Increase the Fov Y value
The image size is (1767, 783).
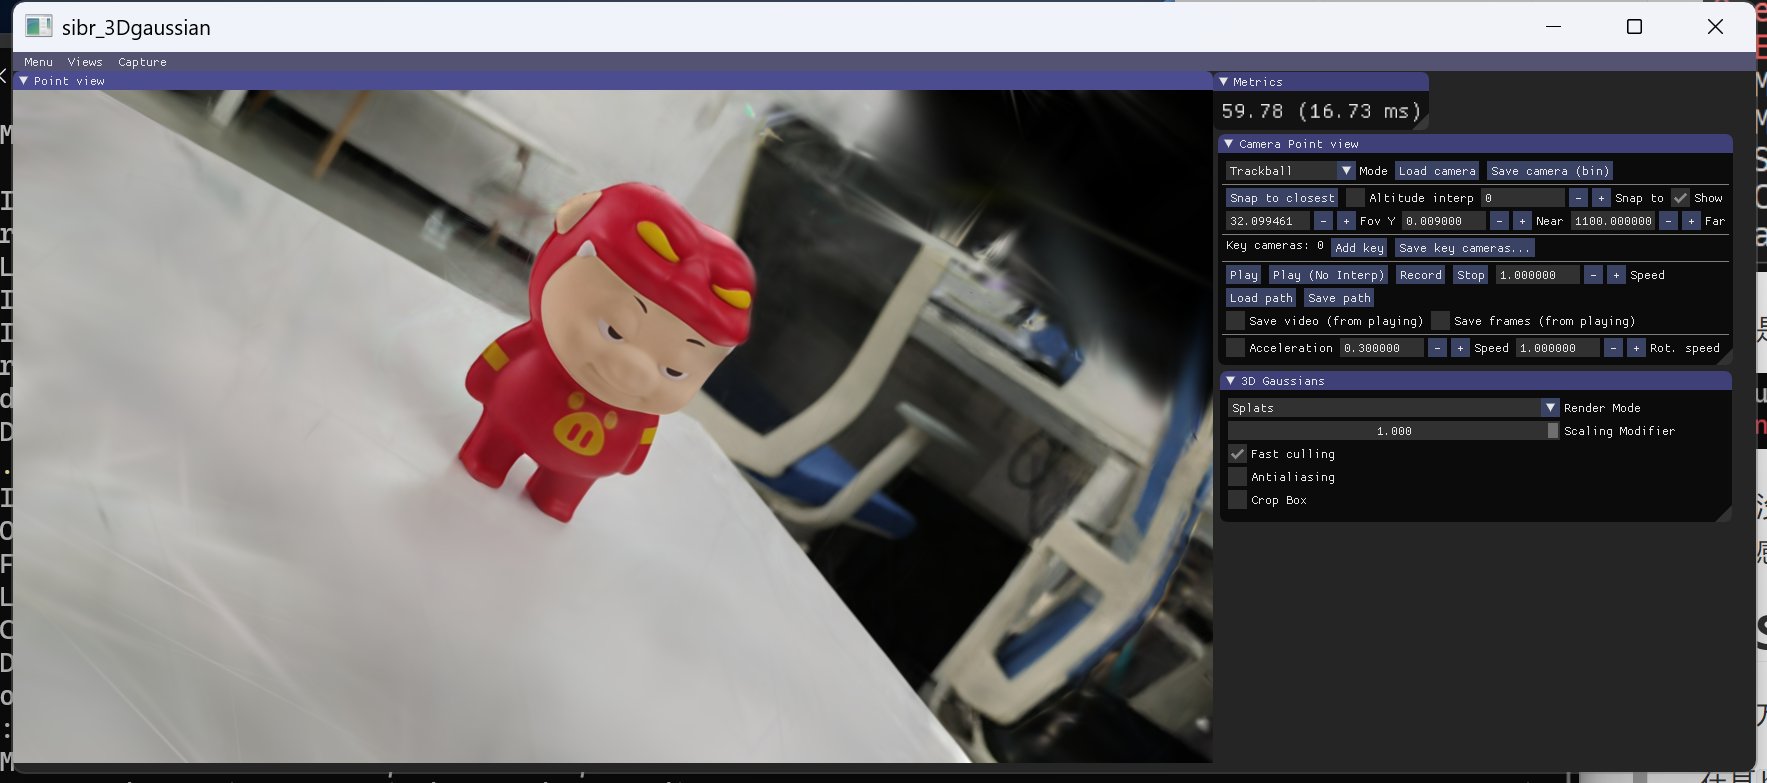pos(1346,221)
